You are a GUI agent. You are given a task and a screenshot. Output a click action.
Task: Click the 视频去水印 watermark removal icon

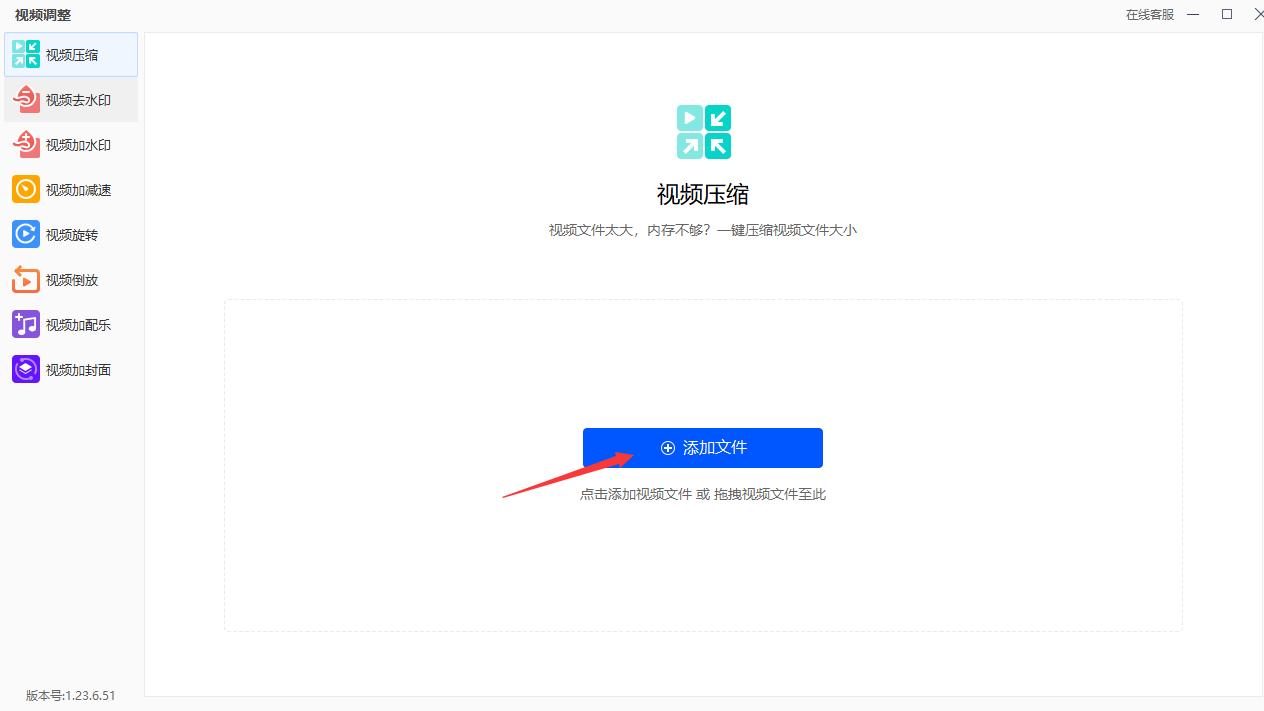(26, 99)
